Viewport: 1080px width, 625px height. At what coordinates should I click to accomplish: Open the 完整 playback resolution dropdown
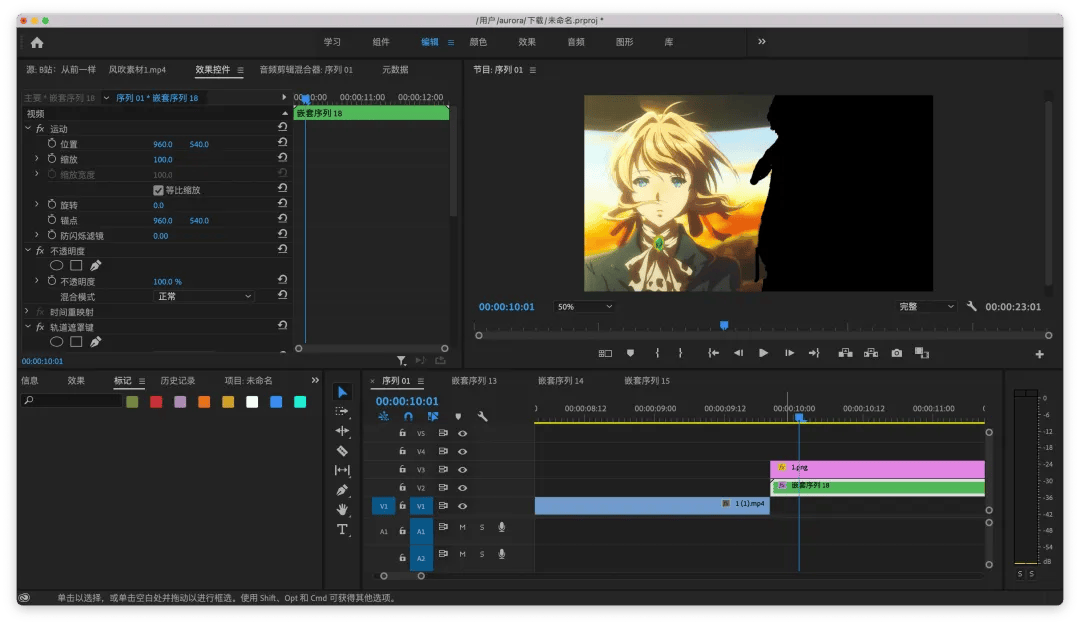926,307
